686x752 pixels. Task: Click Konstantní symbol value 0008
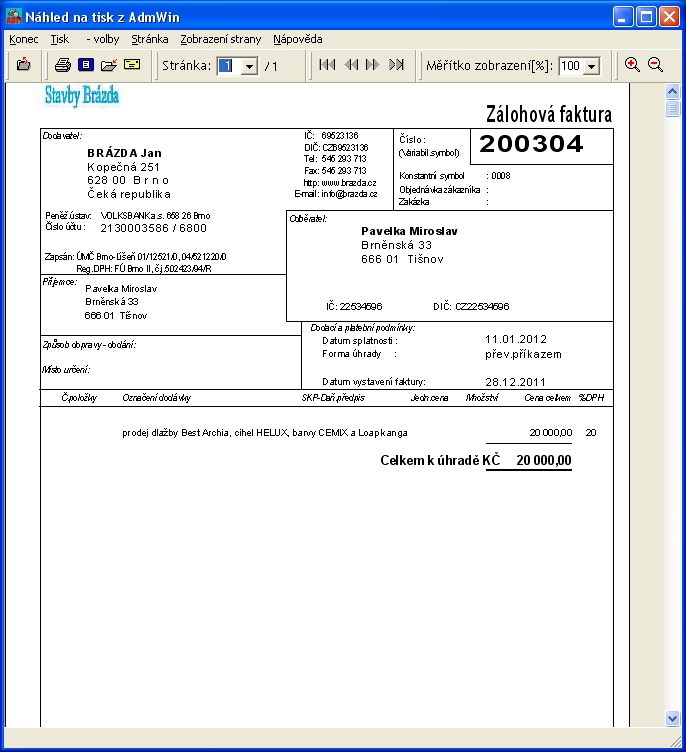click(500, 176)
